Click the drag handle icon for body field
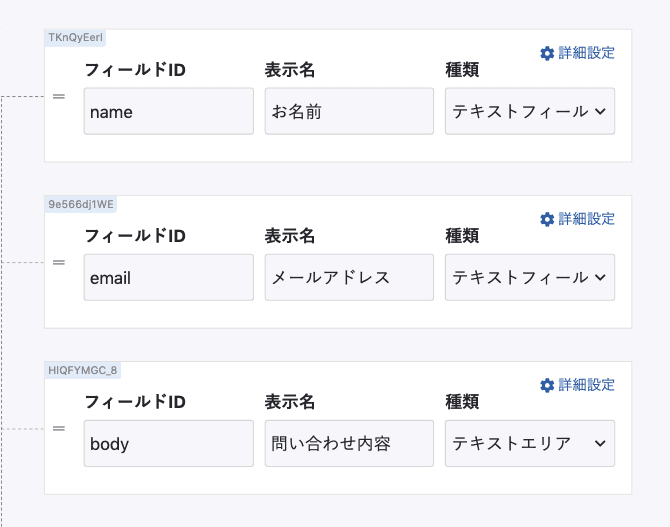The width and height of the screenshot is (670, 527). [59, 429]
